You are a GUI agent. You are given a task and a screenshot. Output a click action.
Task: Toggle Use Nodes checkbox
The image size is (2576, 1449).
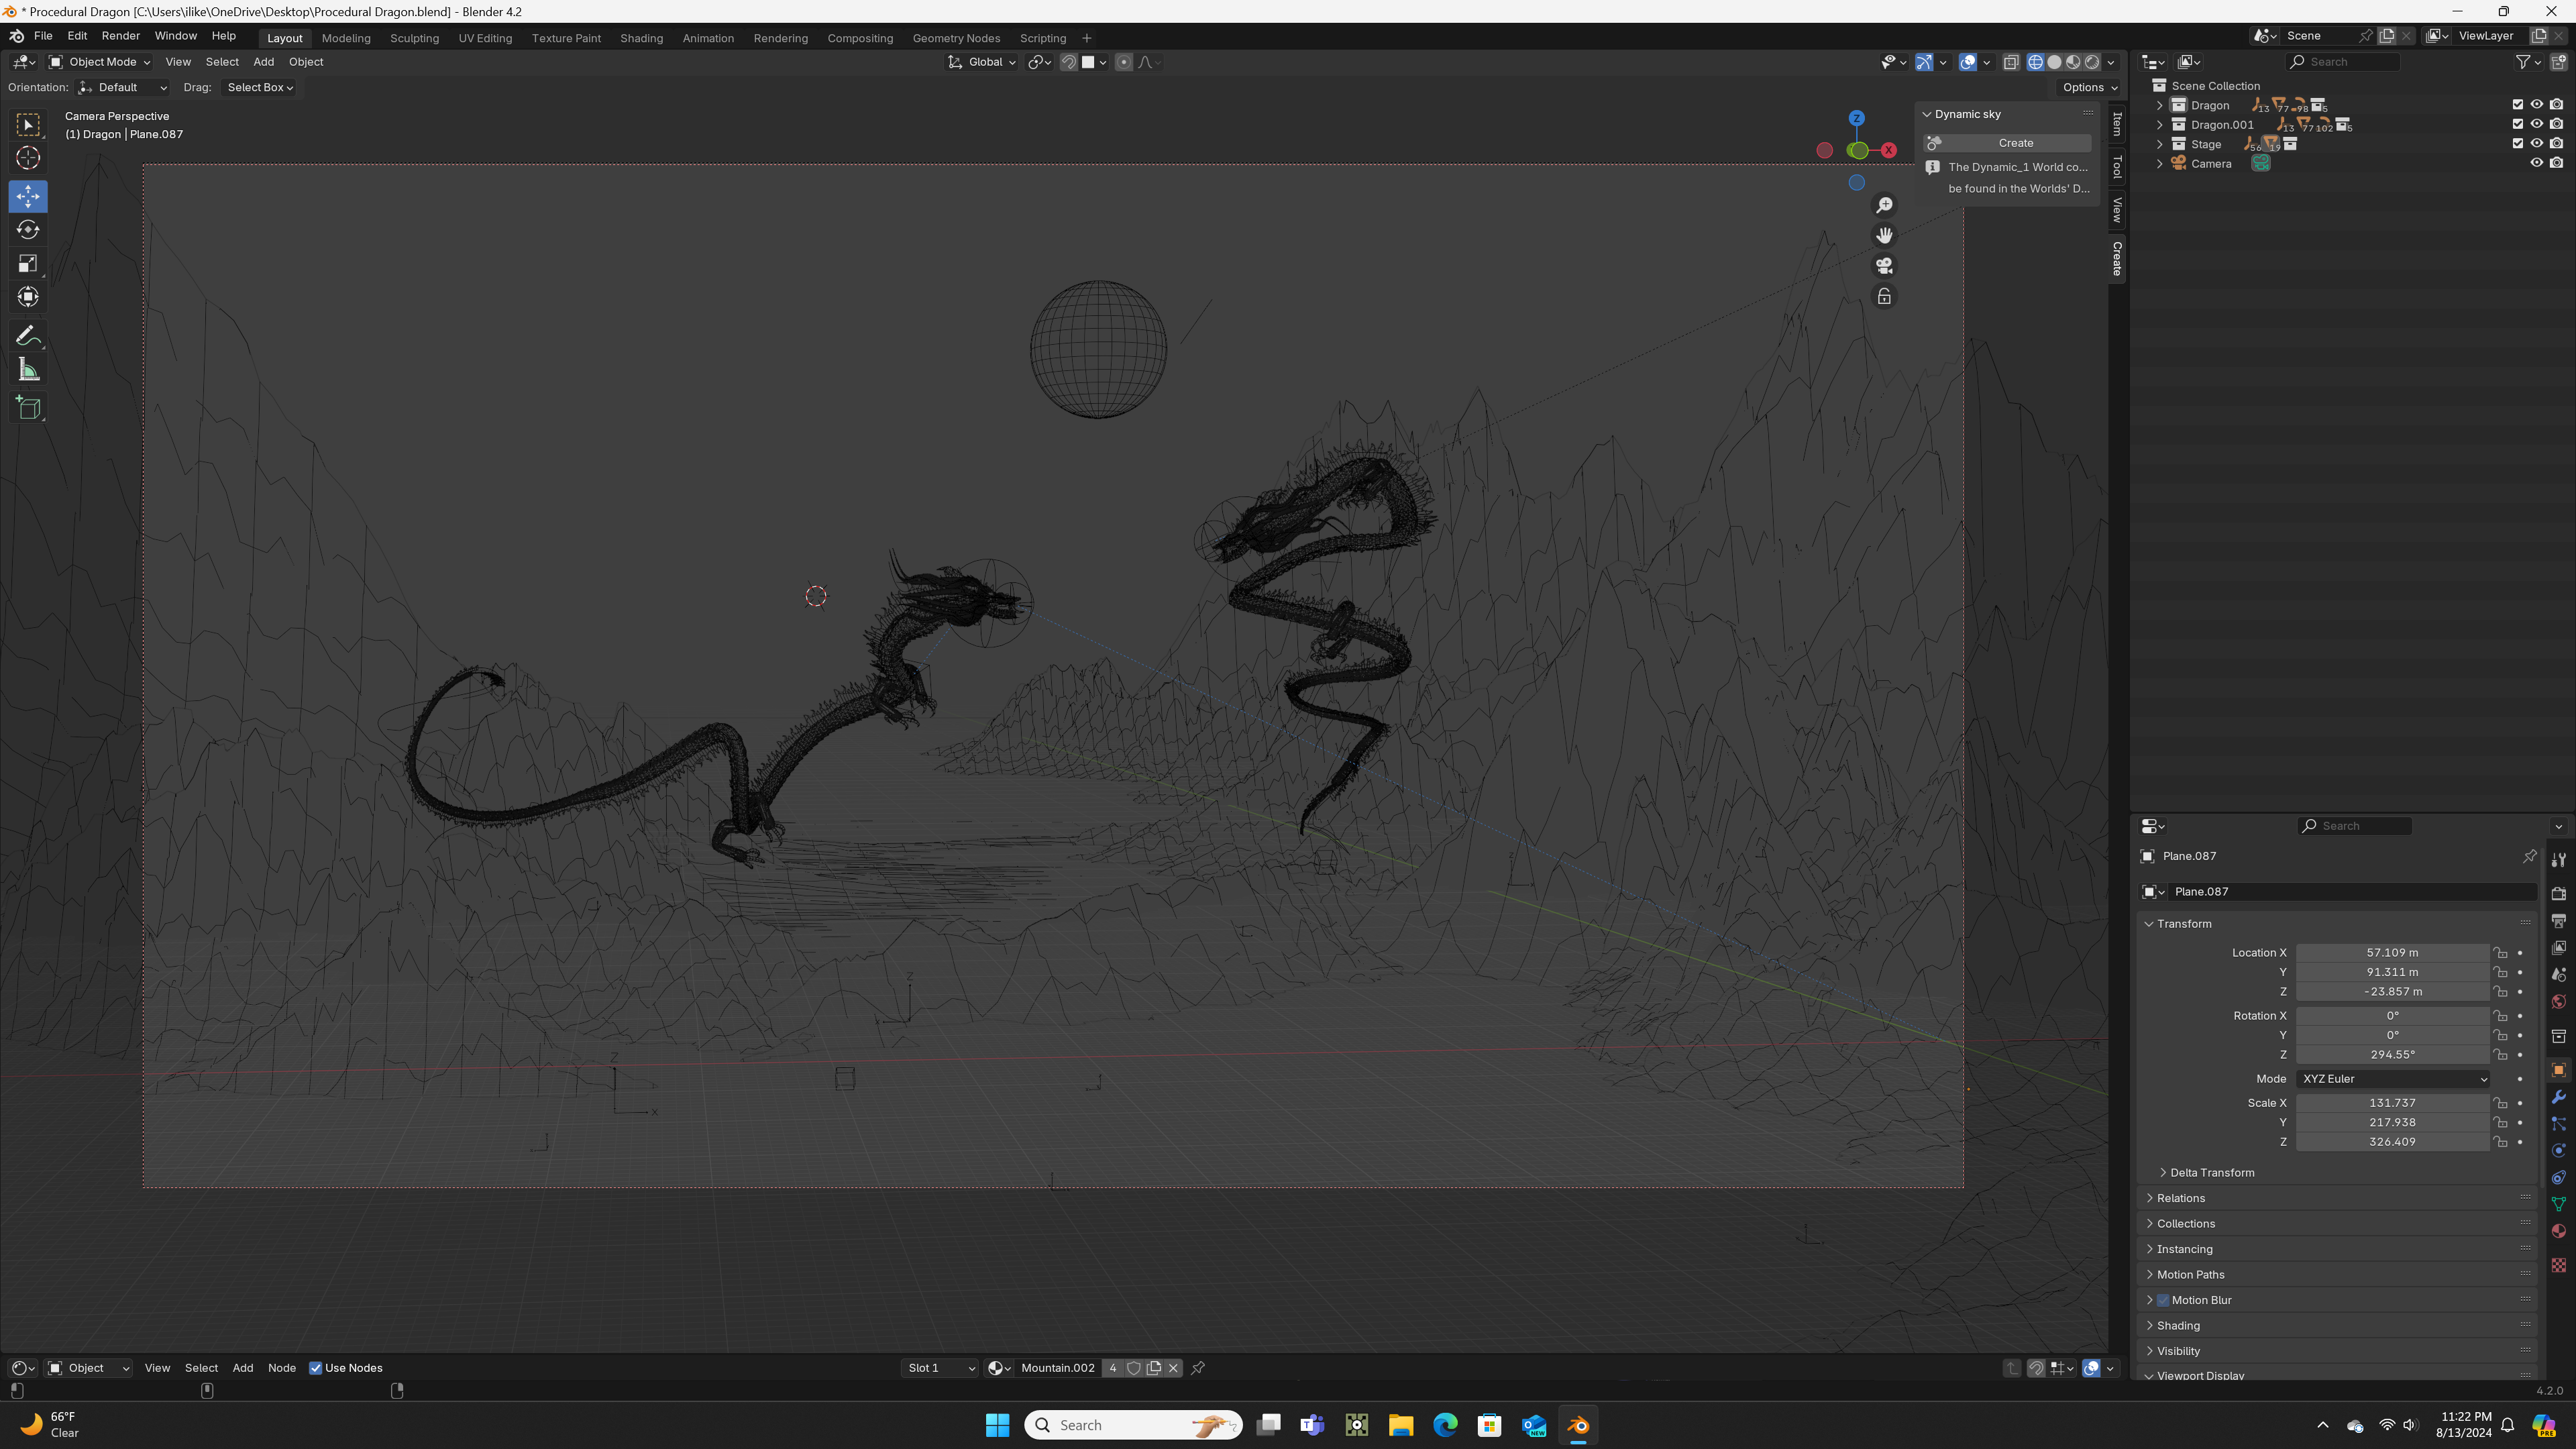(315, 1368)
